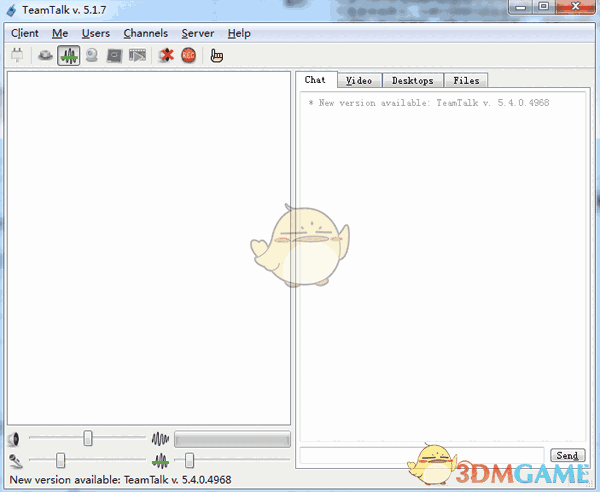Click the speaker volume slider handle

(88, 438)
